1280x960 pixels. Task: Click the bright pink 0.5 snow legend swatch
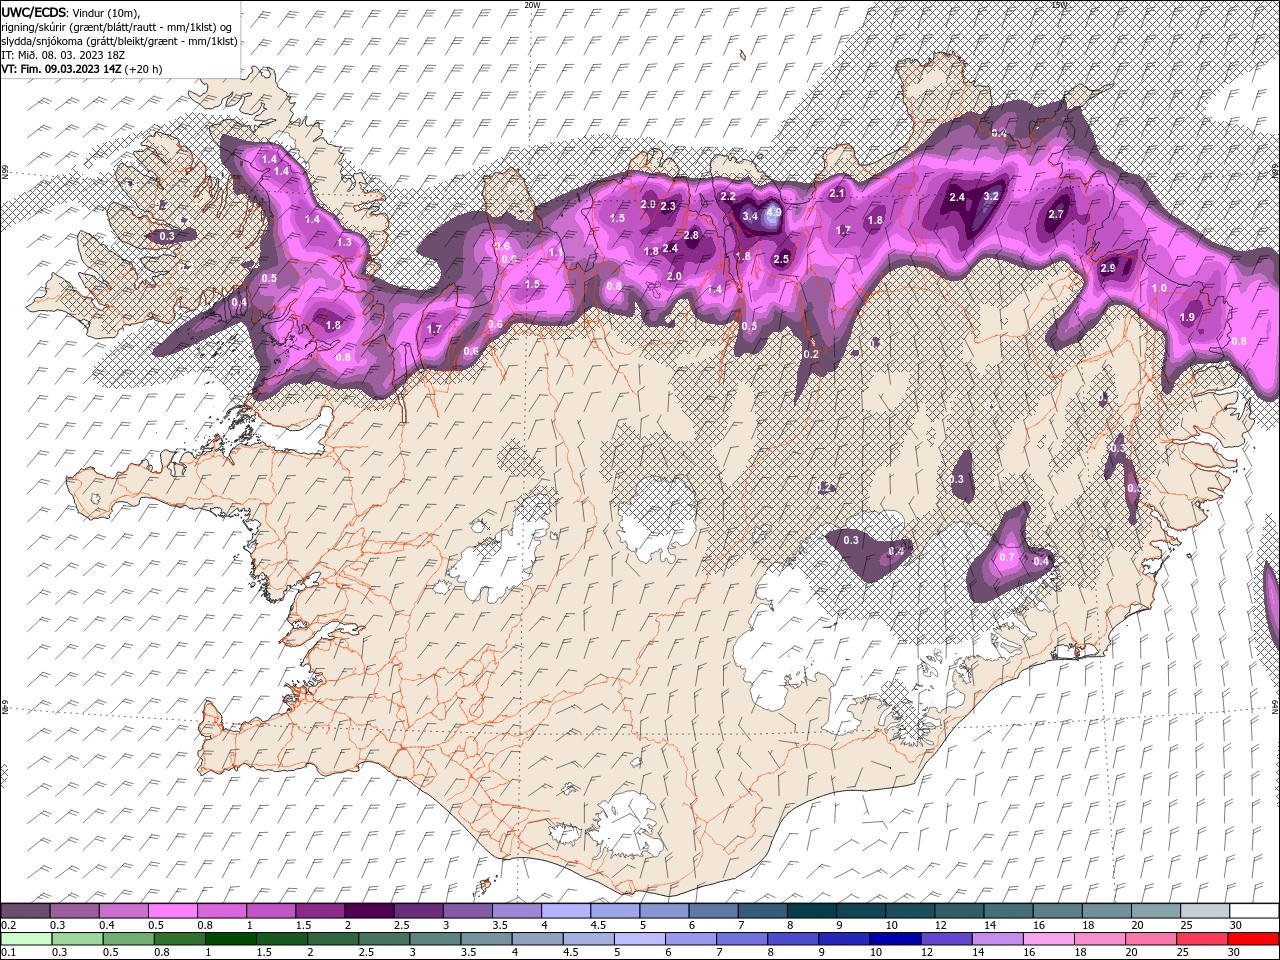point(172,911)
